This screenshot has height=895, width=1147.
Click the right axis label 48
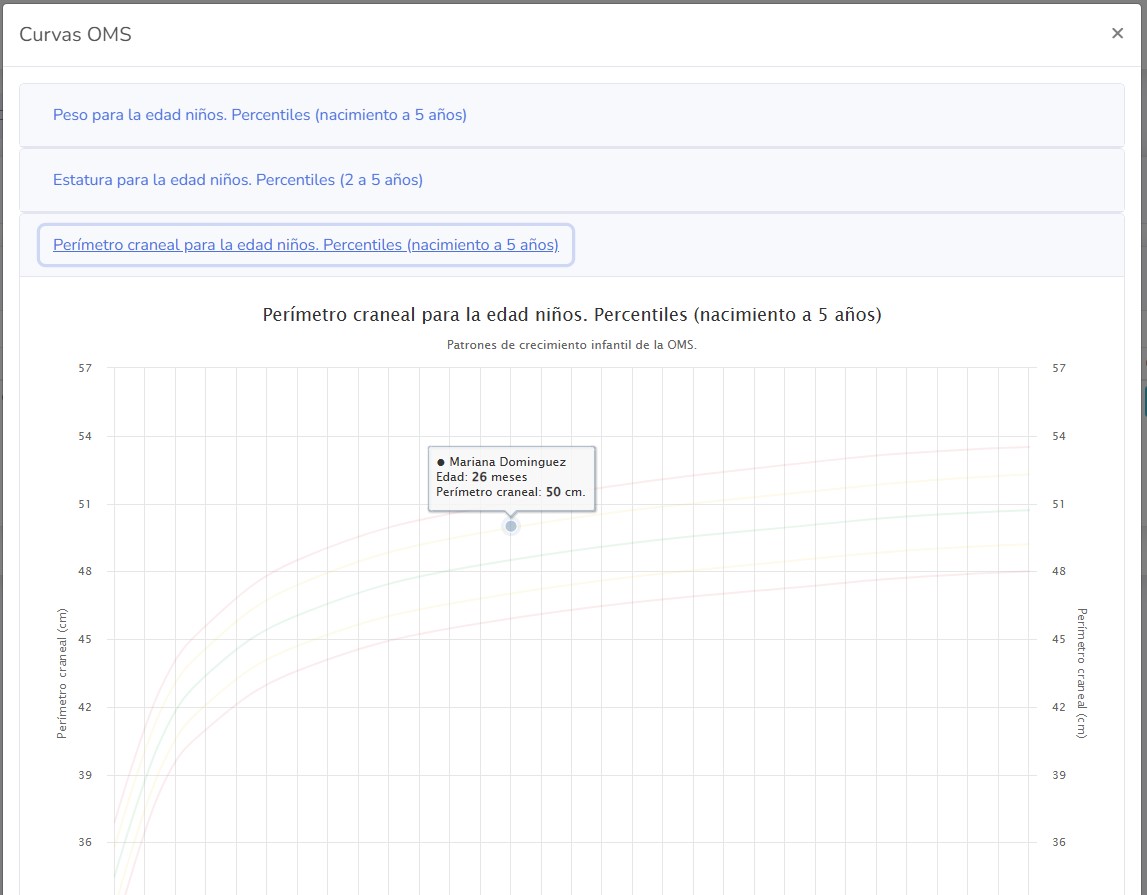tap(1059, 572)
